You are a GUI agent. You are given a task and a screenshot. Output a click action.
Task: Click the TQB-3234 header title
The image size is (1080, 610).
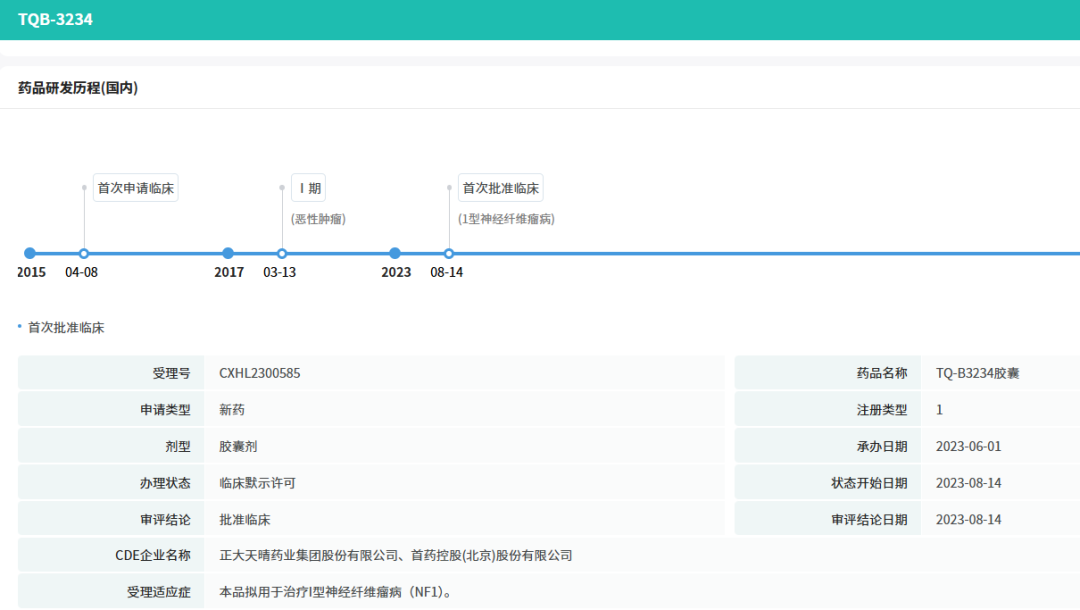[55, 19]
